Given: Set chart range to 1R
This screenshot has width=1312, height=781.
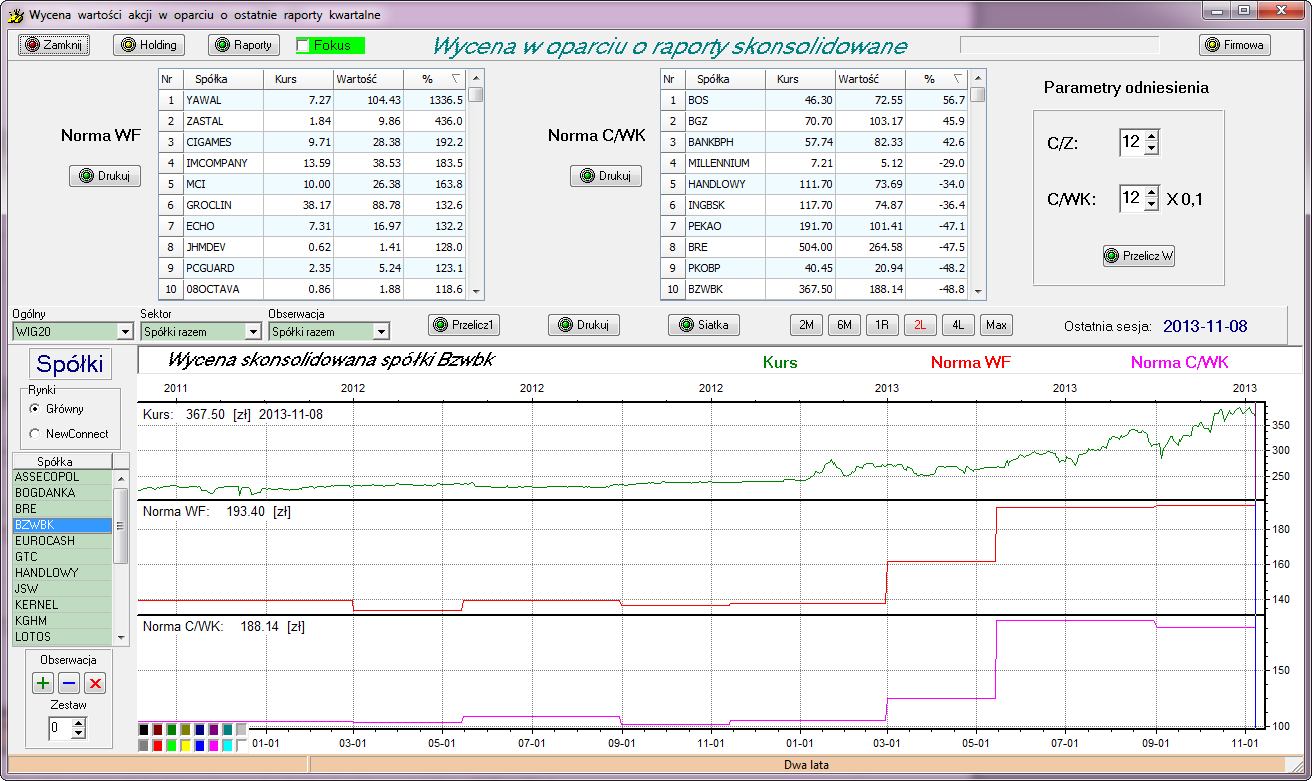Looking at the screenshot, I should click(x=881, y=325).
